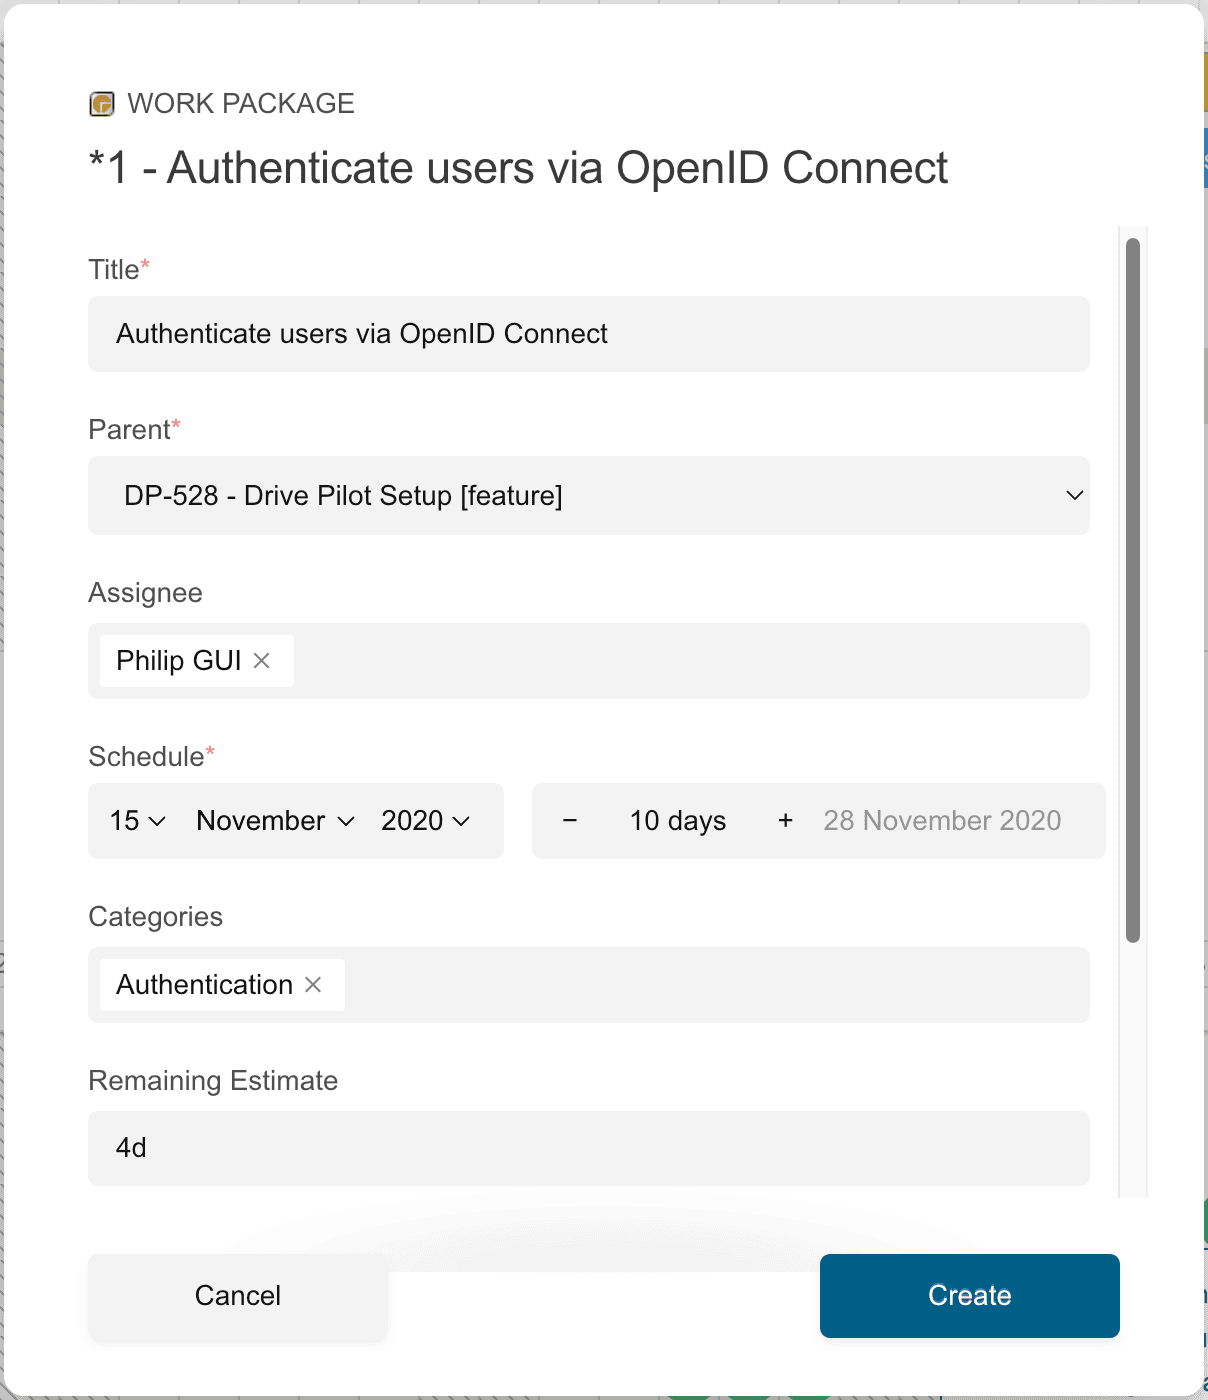1208x1400 pixels.
Task: Expand the Parent dropdown chevron
Action: [x=1075, y=496]
